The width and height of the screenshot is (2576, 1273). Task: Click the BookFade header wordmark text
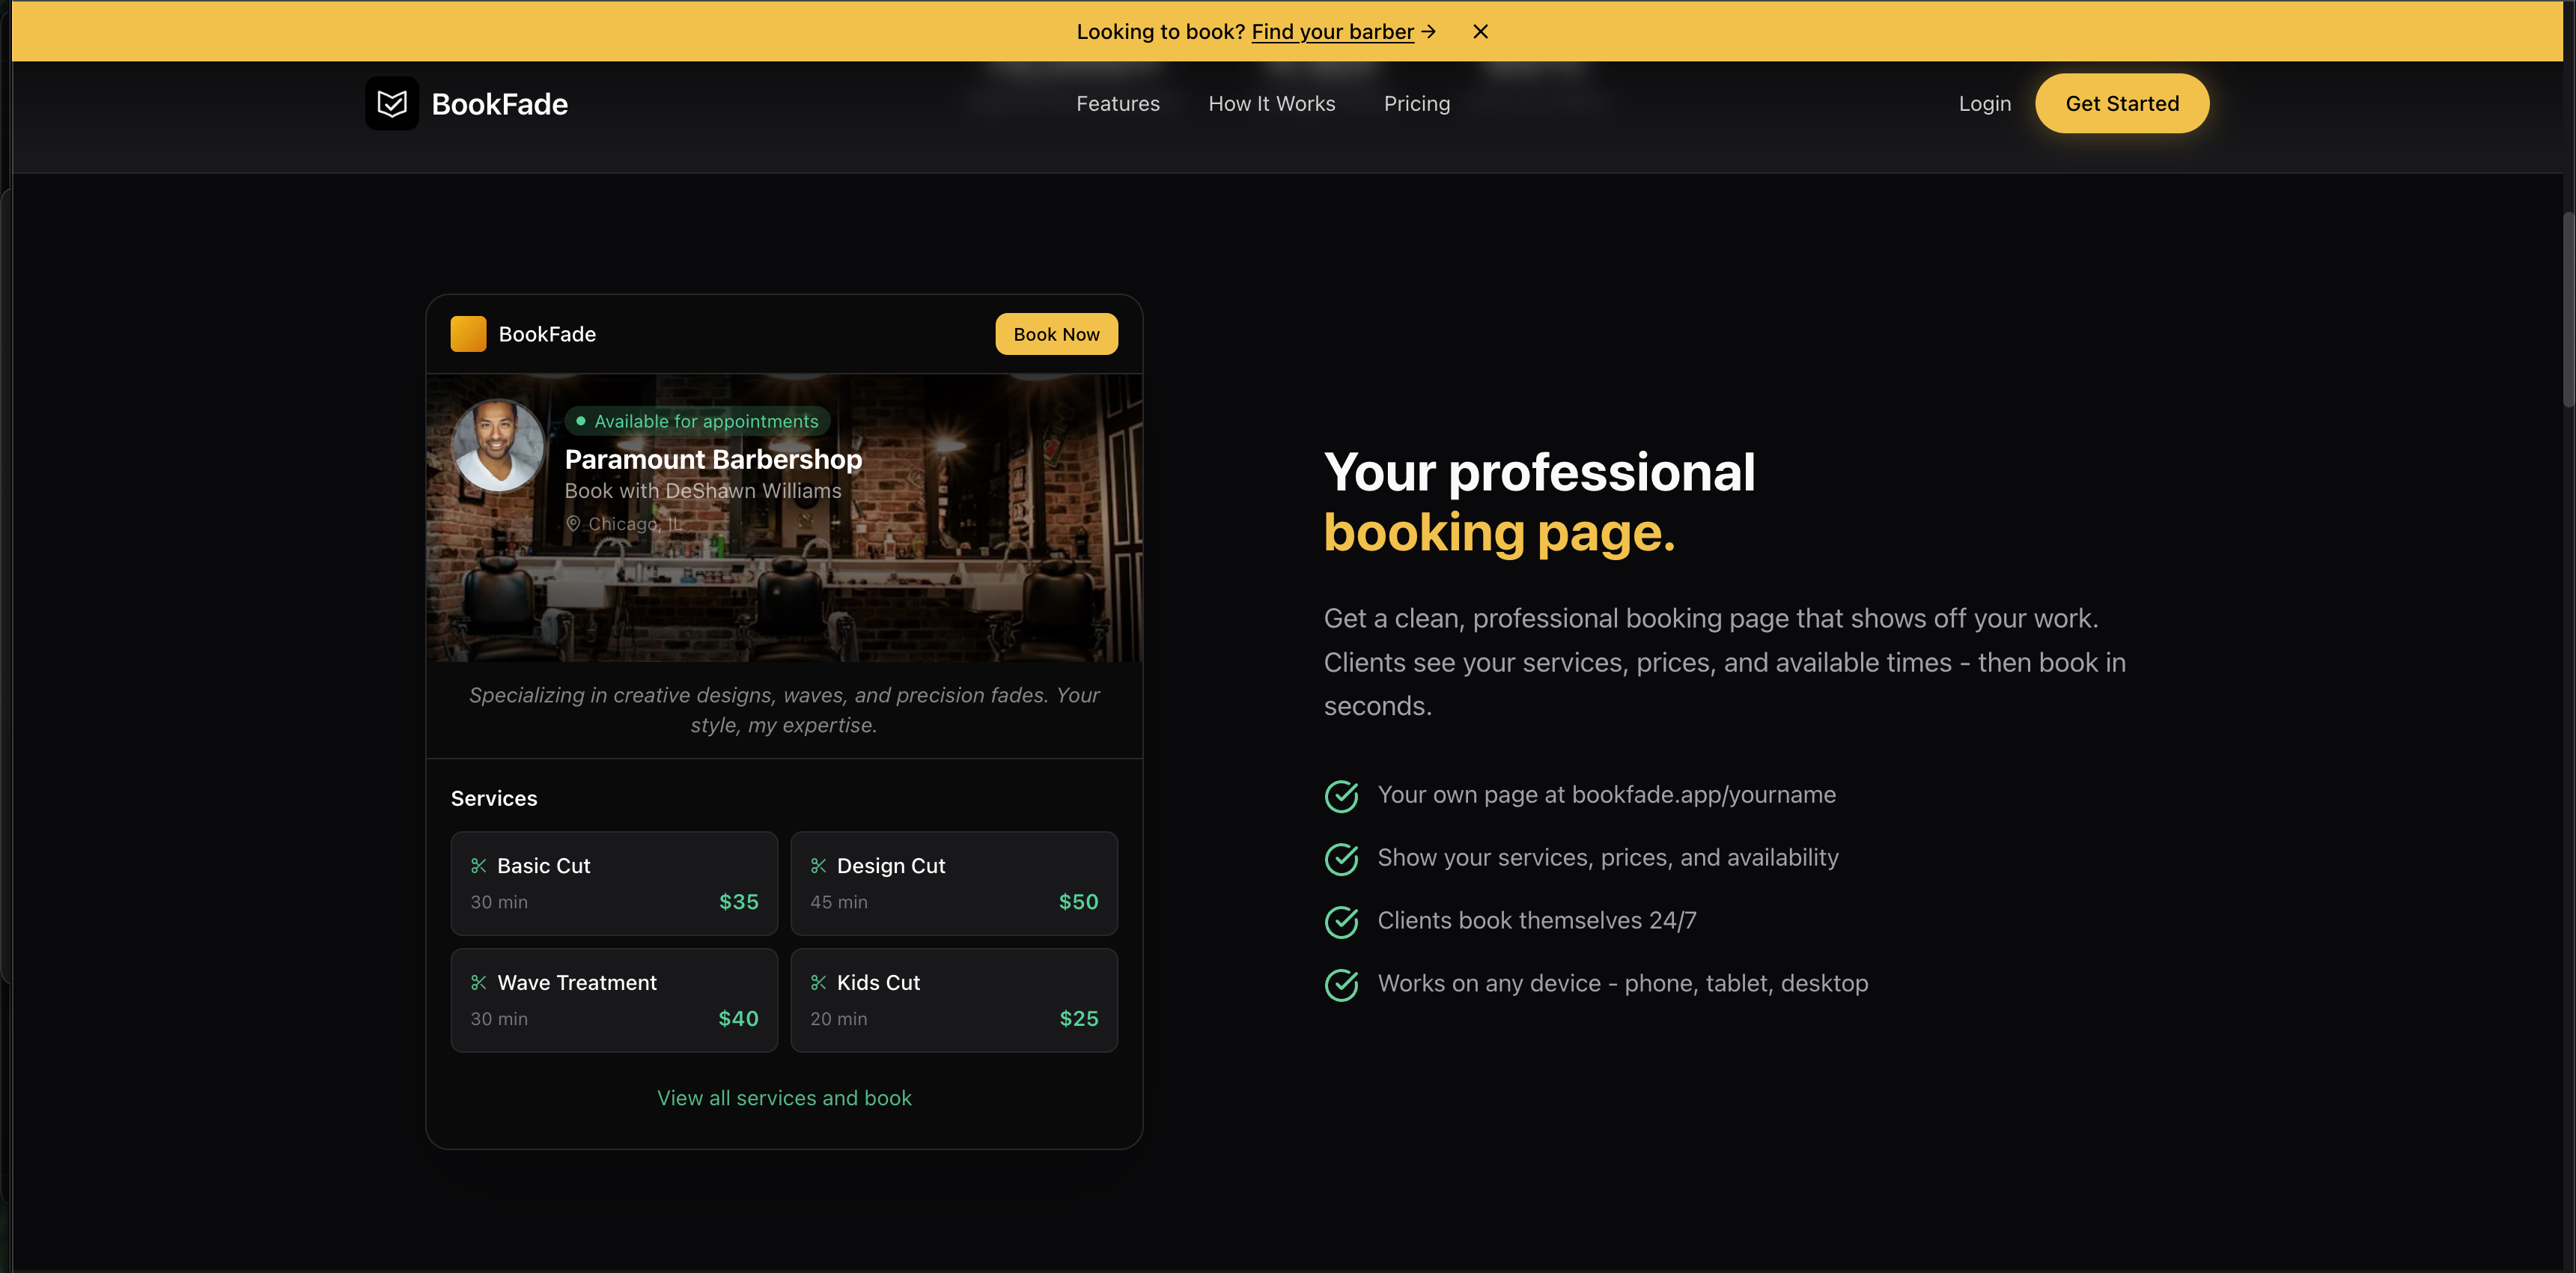(x=499, y=104)
